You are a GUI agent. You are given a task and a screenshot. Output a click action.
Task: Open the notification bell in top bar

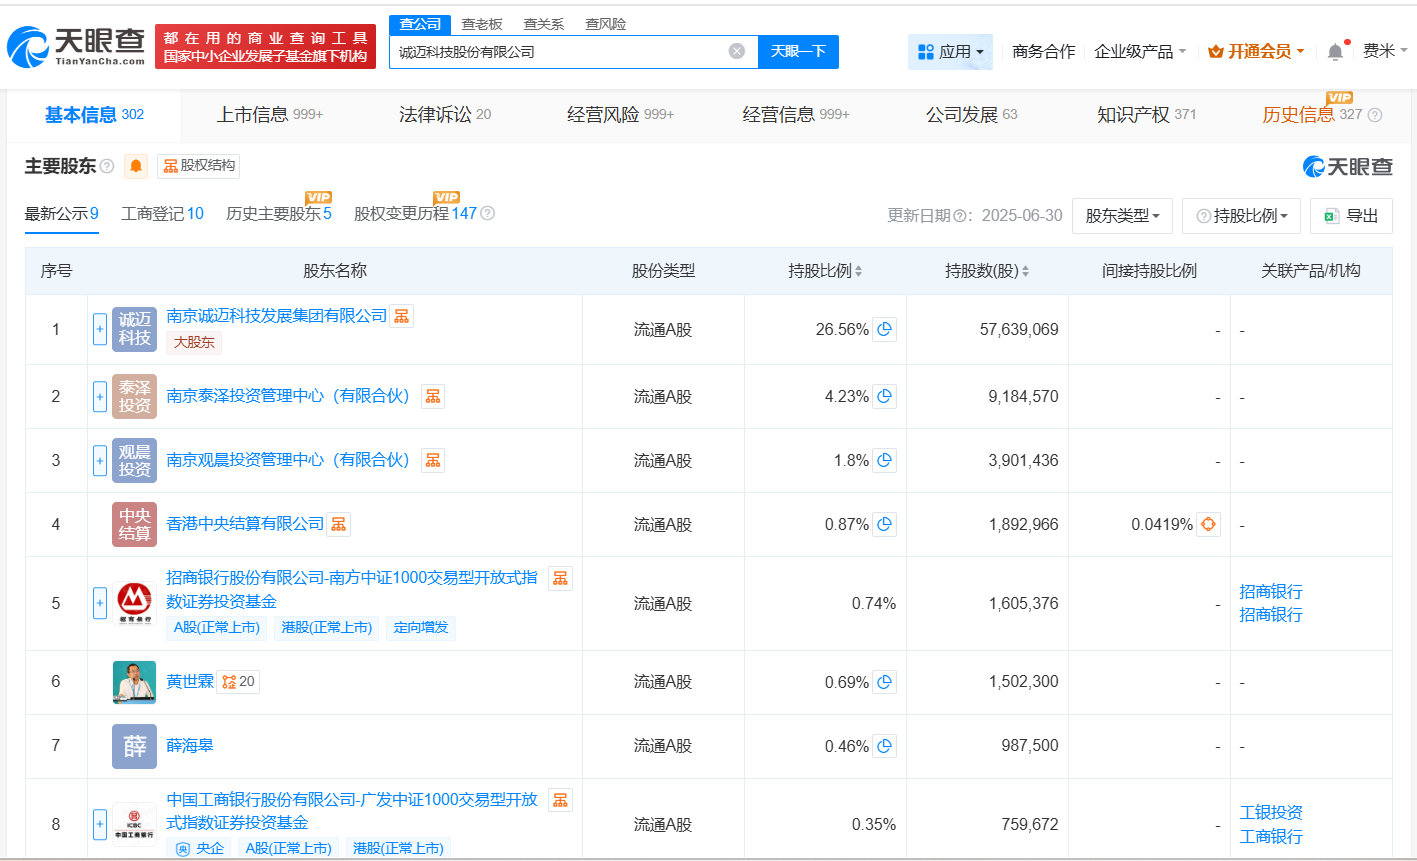[x=1334, y=50]
